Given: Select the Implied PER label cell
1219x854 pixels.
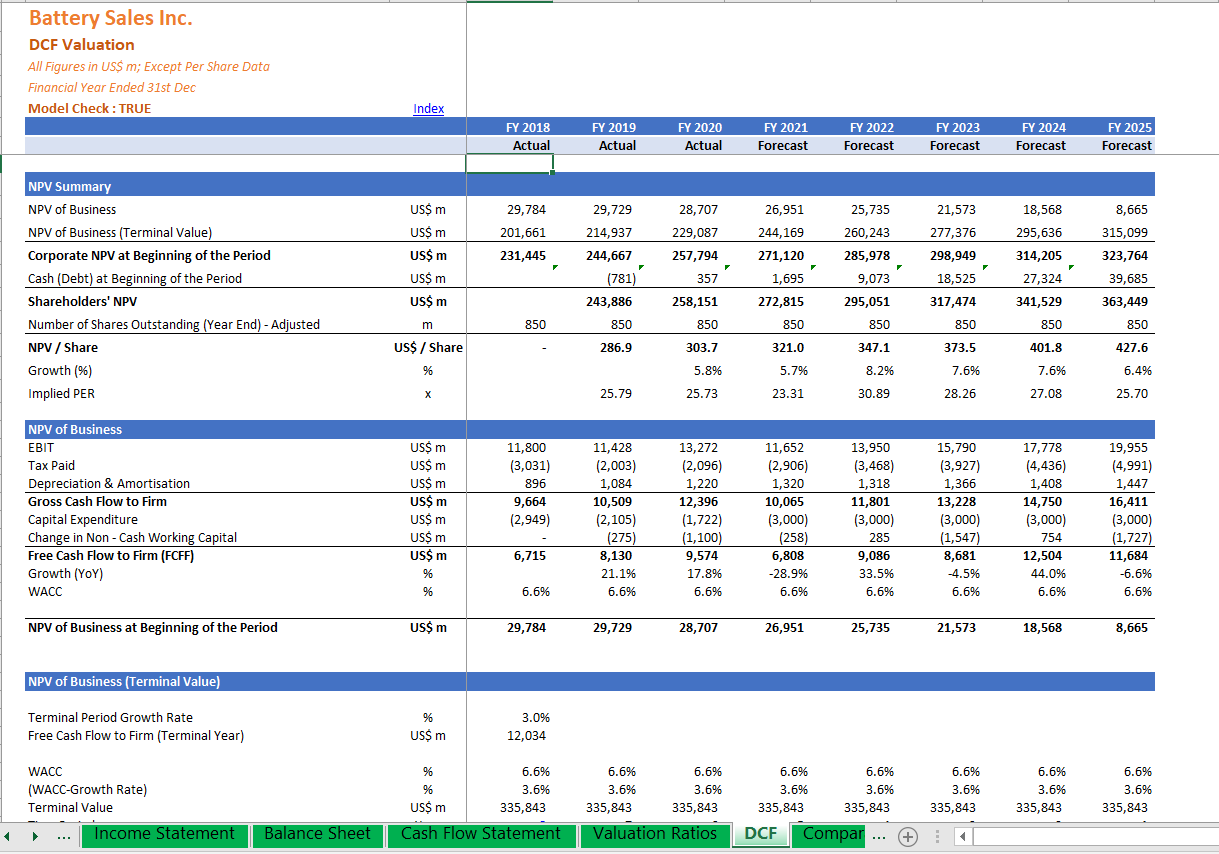Looking at the screenshot, I should [62, 394].
